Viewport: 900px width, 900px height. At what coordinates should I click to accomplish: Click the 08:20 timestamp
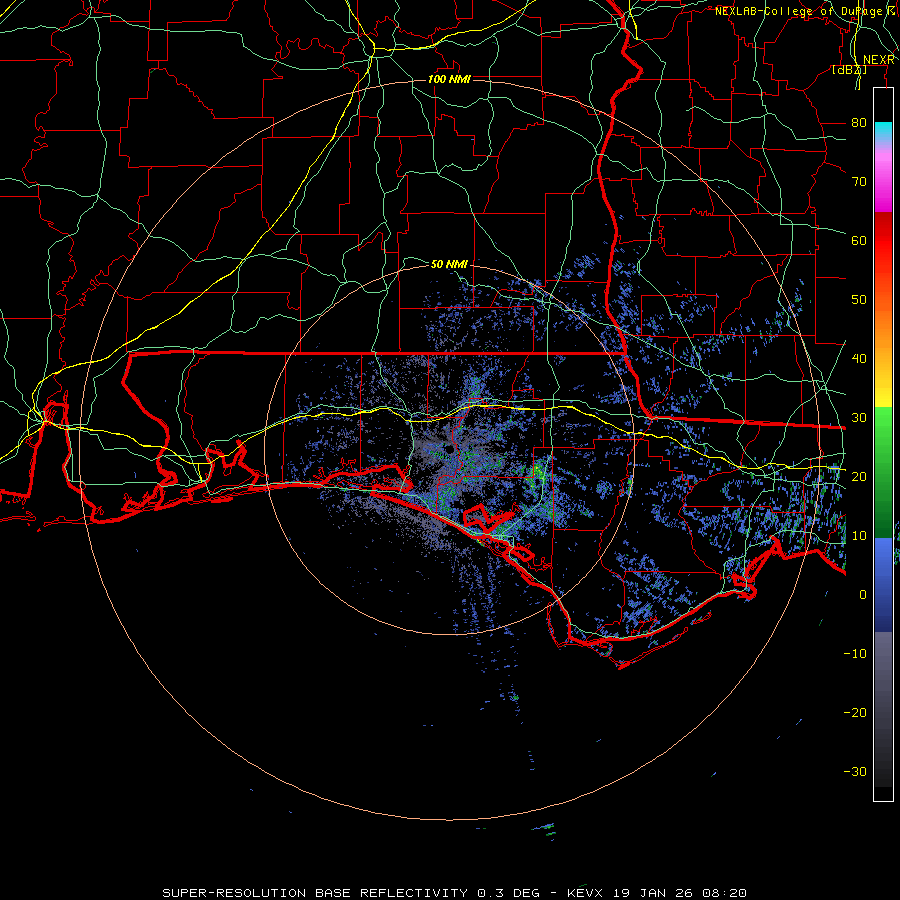pos(726,893)
